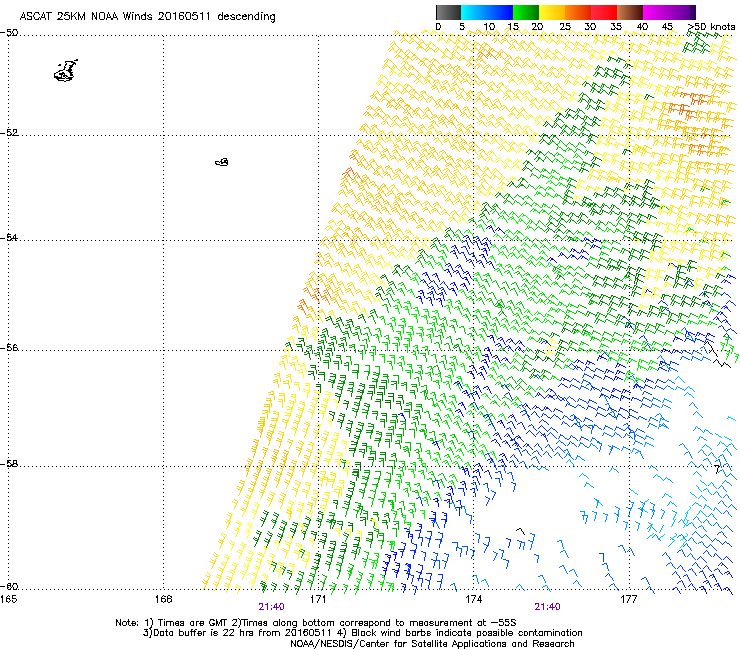Click the '-60' latitude label

pyautogui.click(x=9, y=587)
